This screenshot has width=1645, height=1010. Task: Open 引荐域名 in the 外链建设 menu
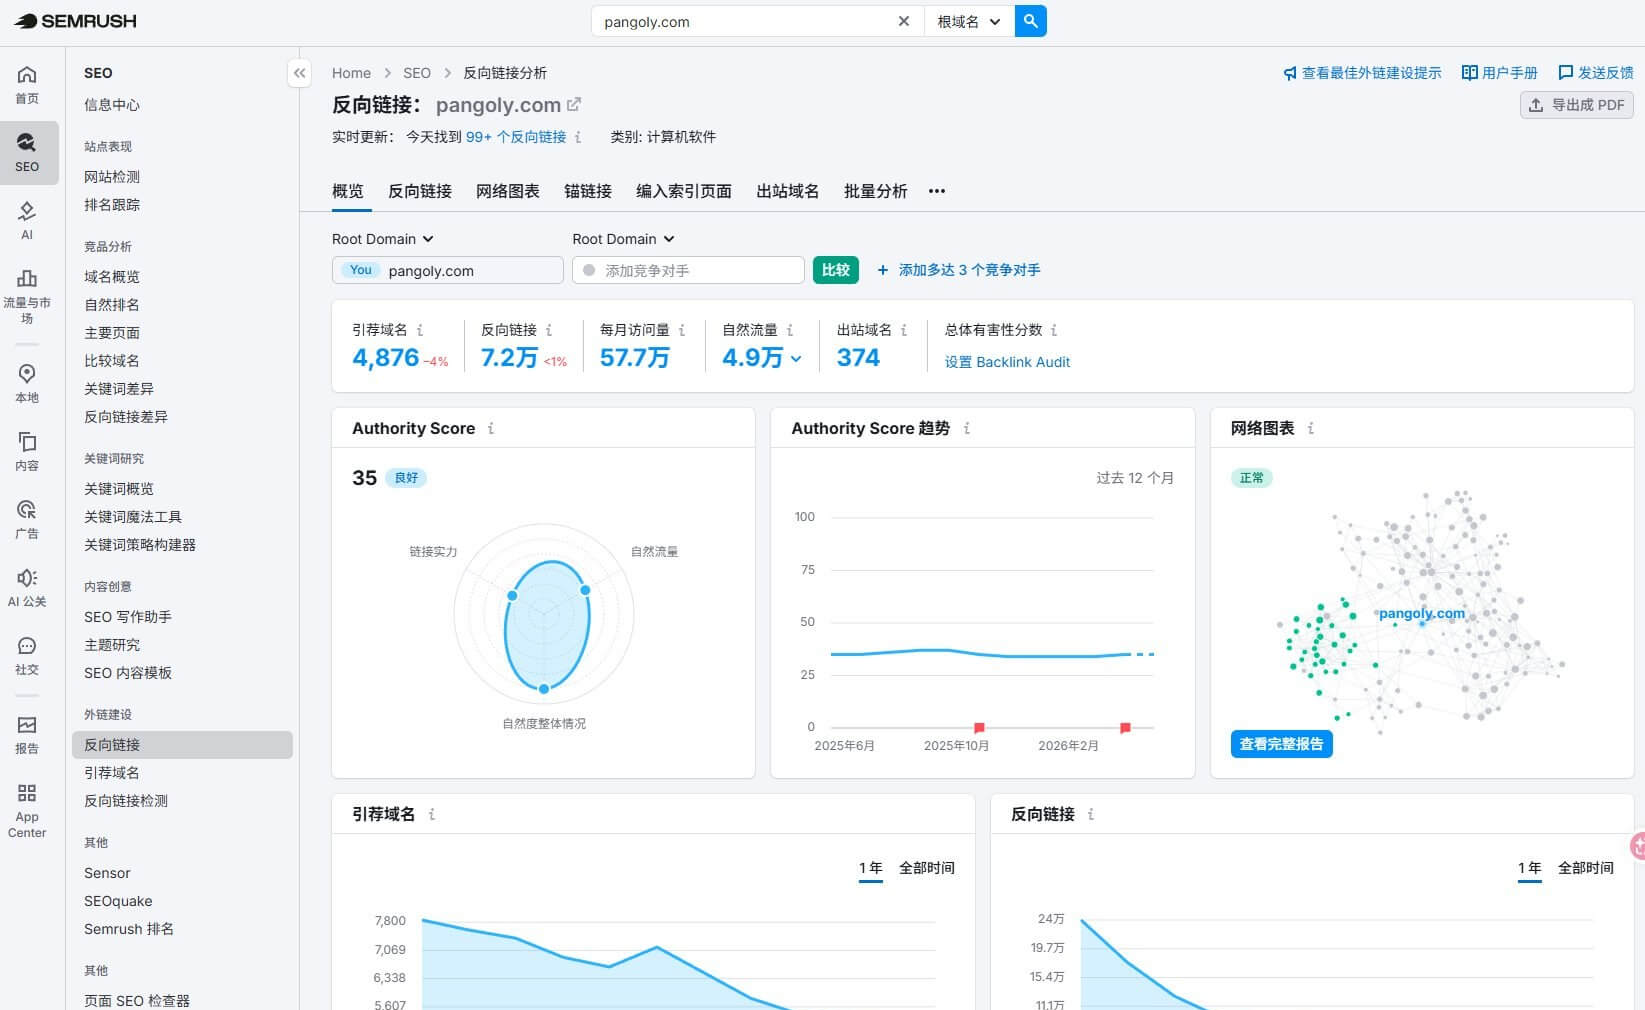click(112, 773)
